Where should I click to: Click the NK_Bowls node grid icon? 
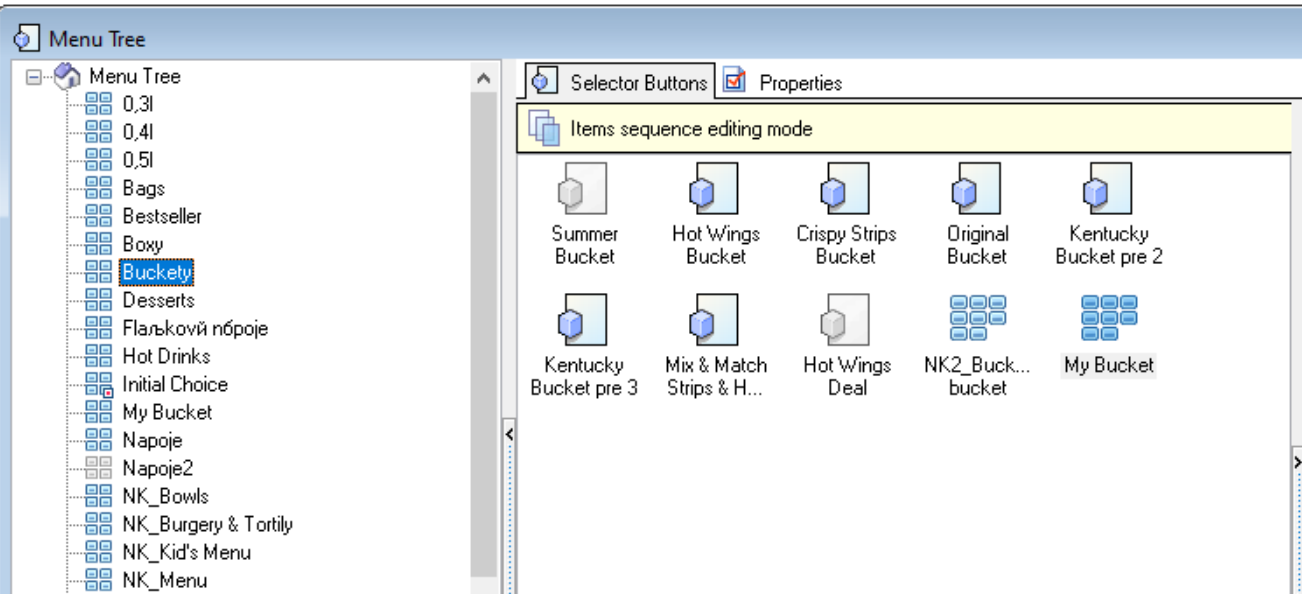tap(100, 496)
